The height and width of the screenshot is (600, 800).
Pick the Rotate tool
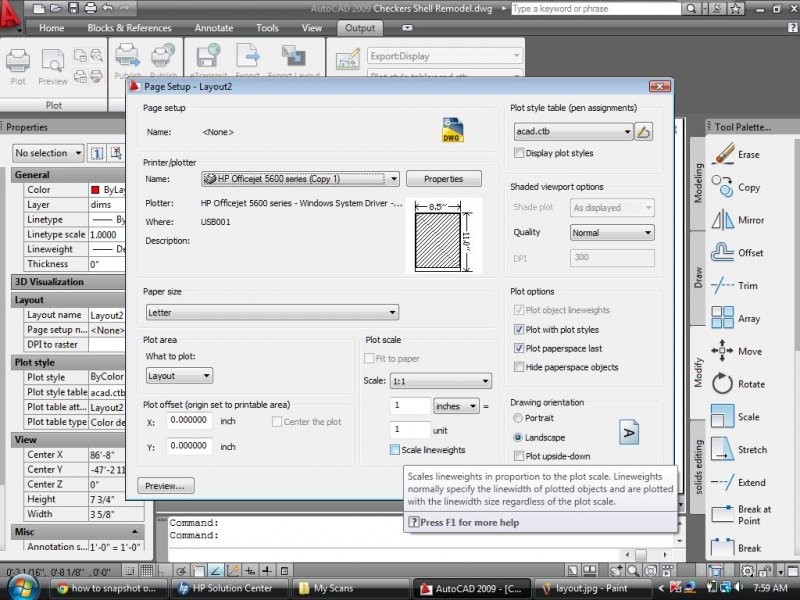[x=722, y=383]
